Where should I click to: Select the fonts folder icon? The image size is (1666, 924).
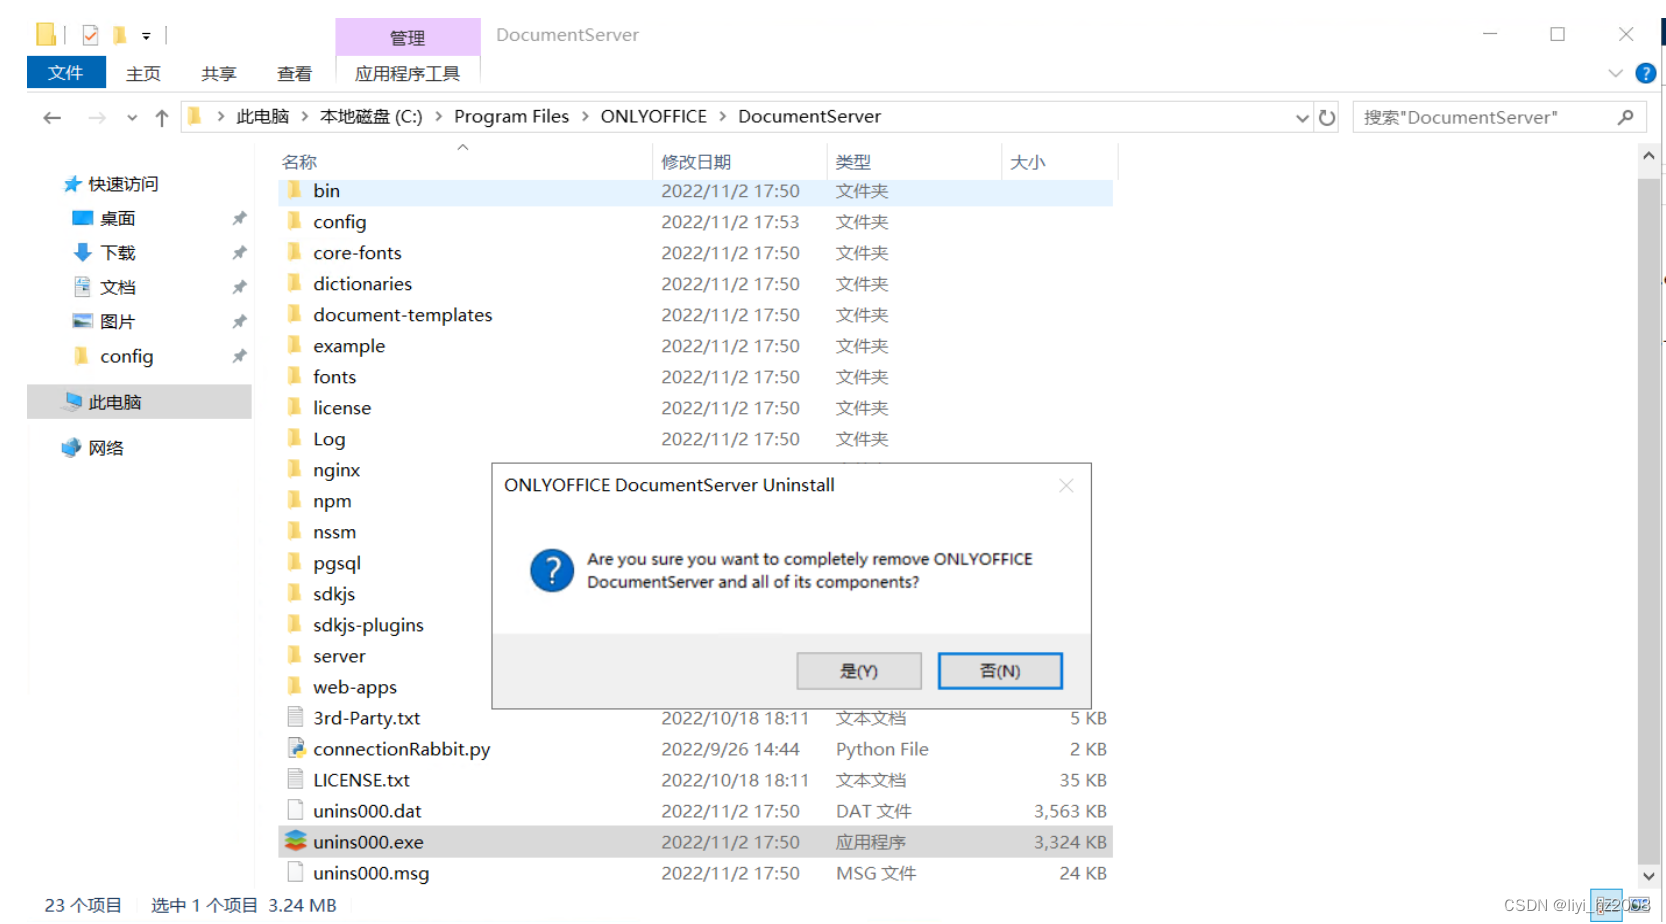(x=294, y=376)
